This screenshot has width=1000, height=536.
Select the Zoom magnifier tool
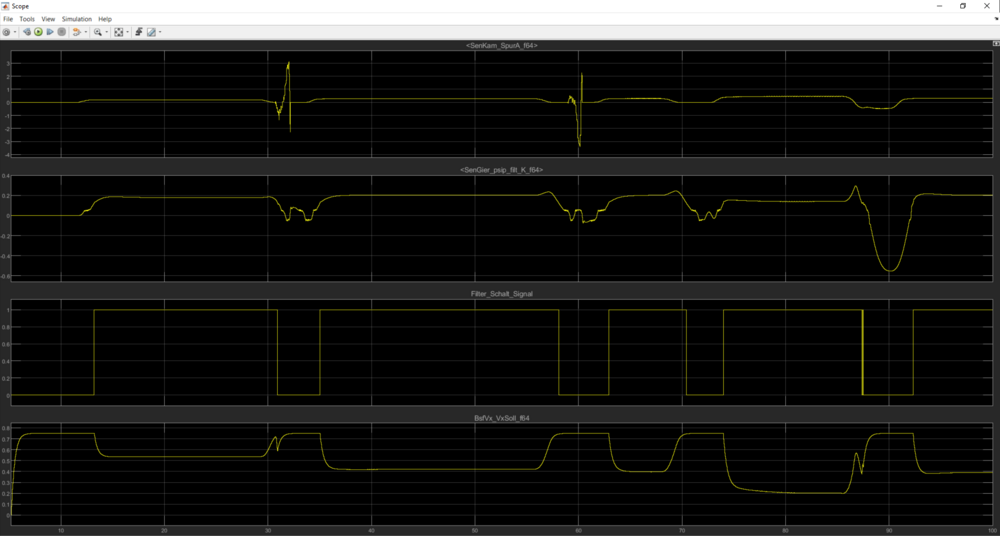tap(97, 32)
